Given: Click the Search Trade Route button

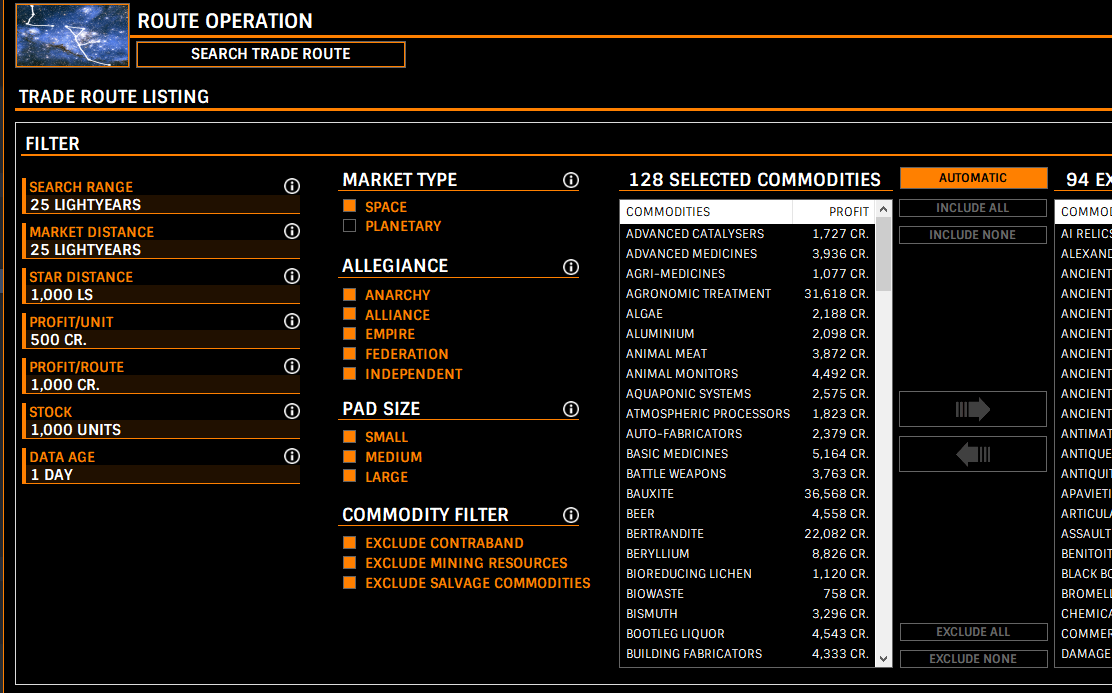Looking at the screenshot, I should tap(271, 55).
